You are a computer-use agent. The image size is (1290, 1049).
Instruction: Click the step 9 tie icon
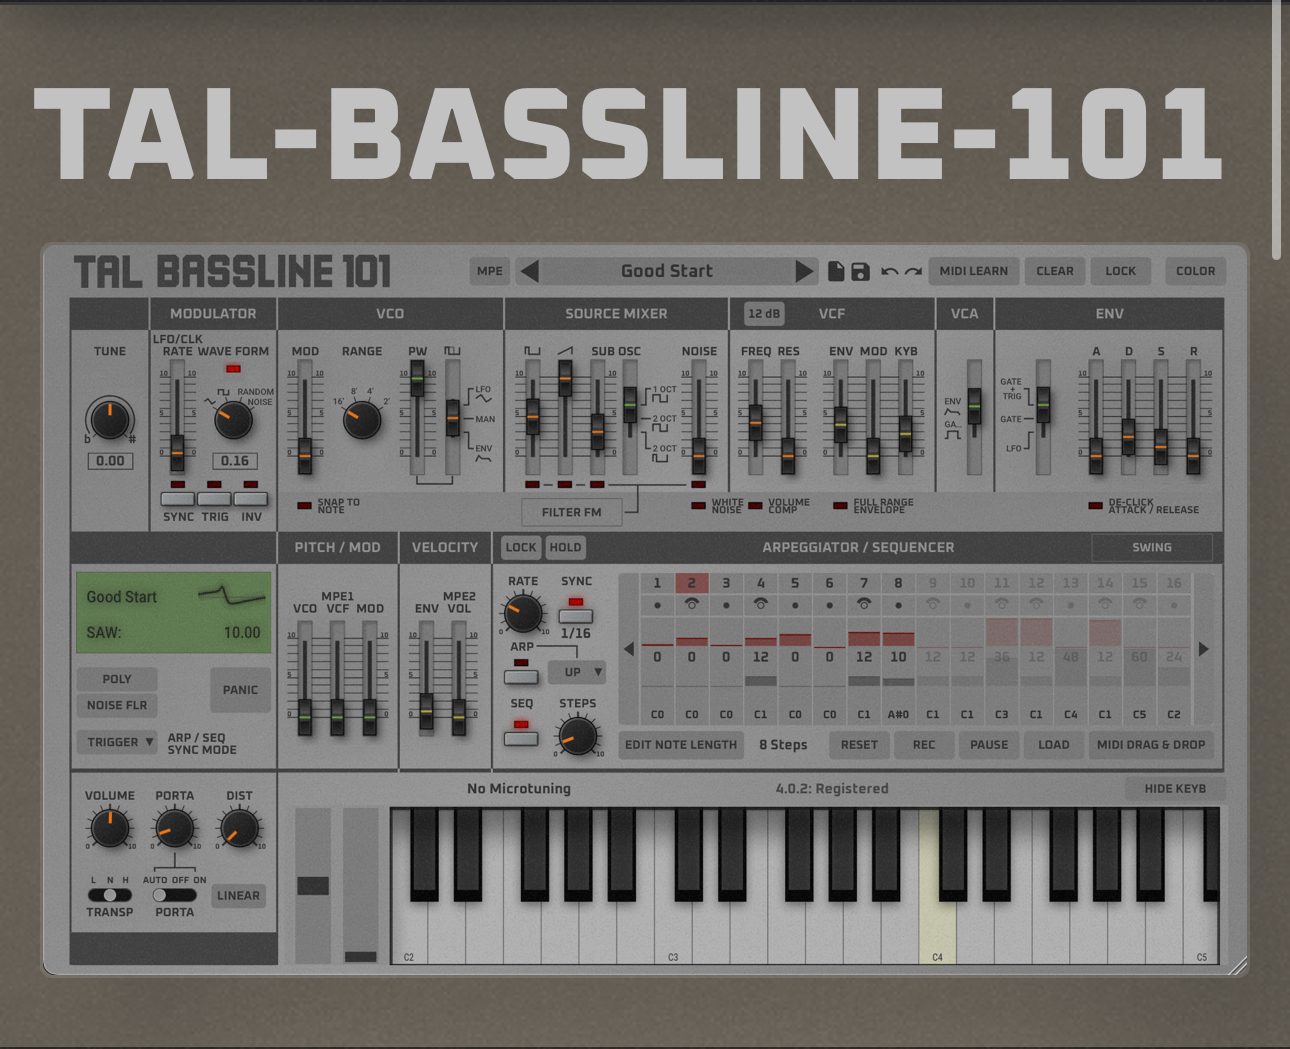coord(932,604)
